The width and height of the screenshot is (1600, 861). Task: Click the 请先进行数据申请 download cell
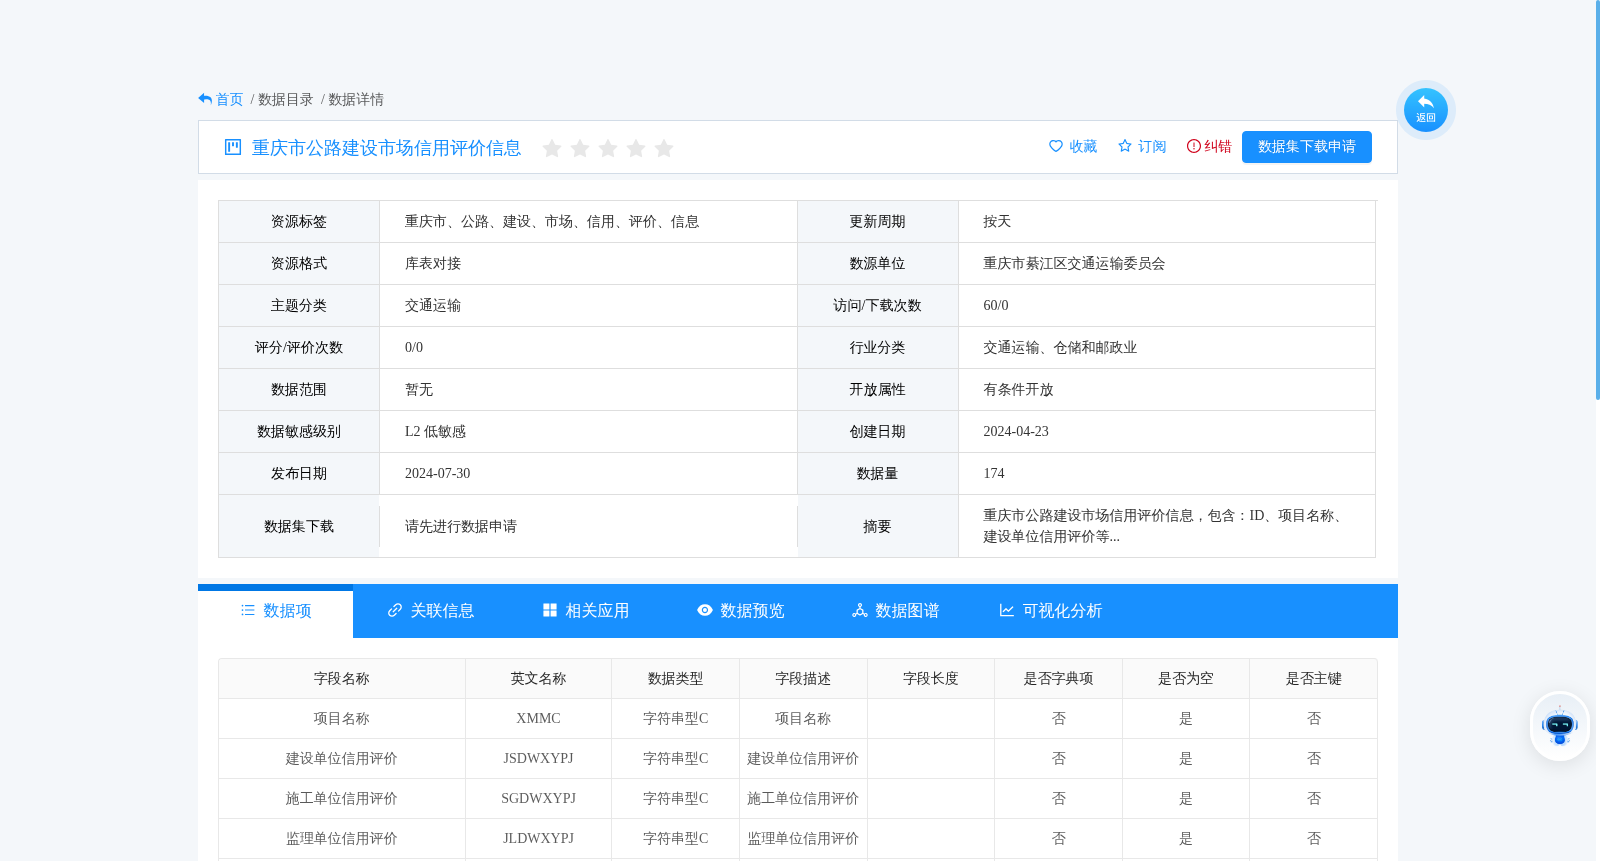pyautogui.click(x=461, y=527)
